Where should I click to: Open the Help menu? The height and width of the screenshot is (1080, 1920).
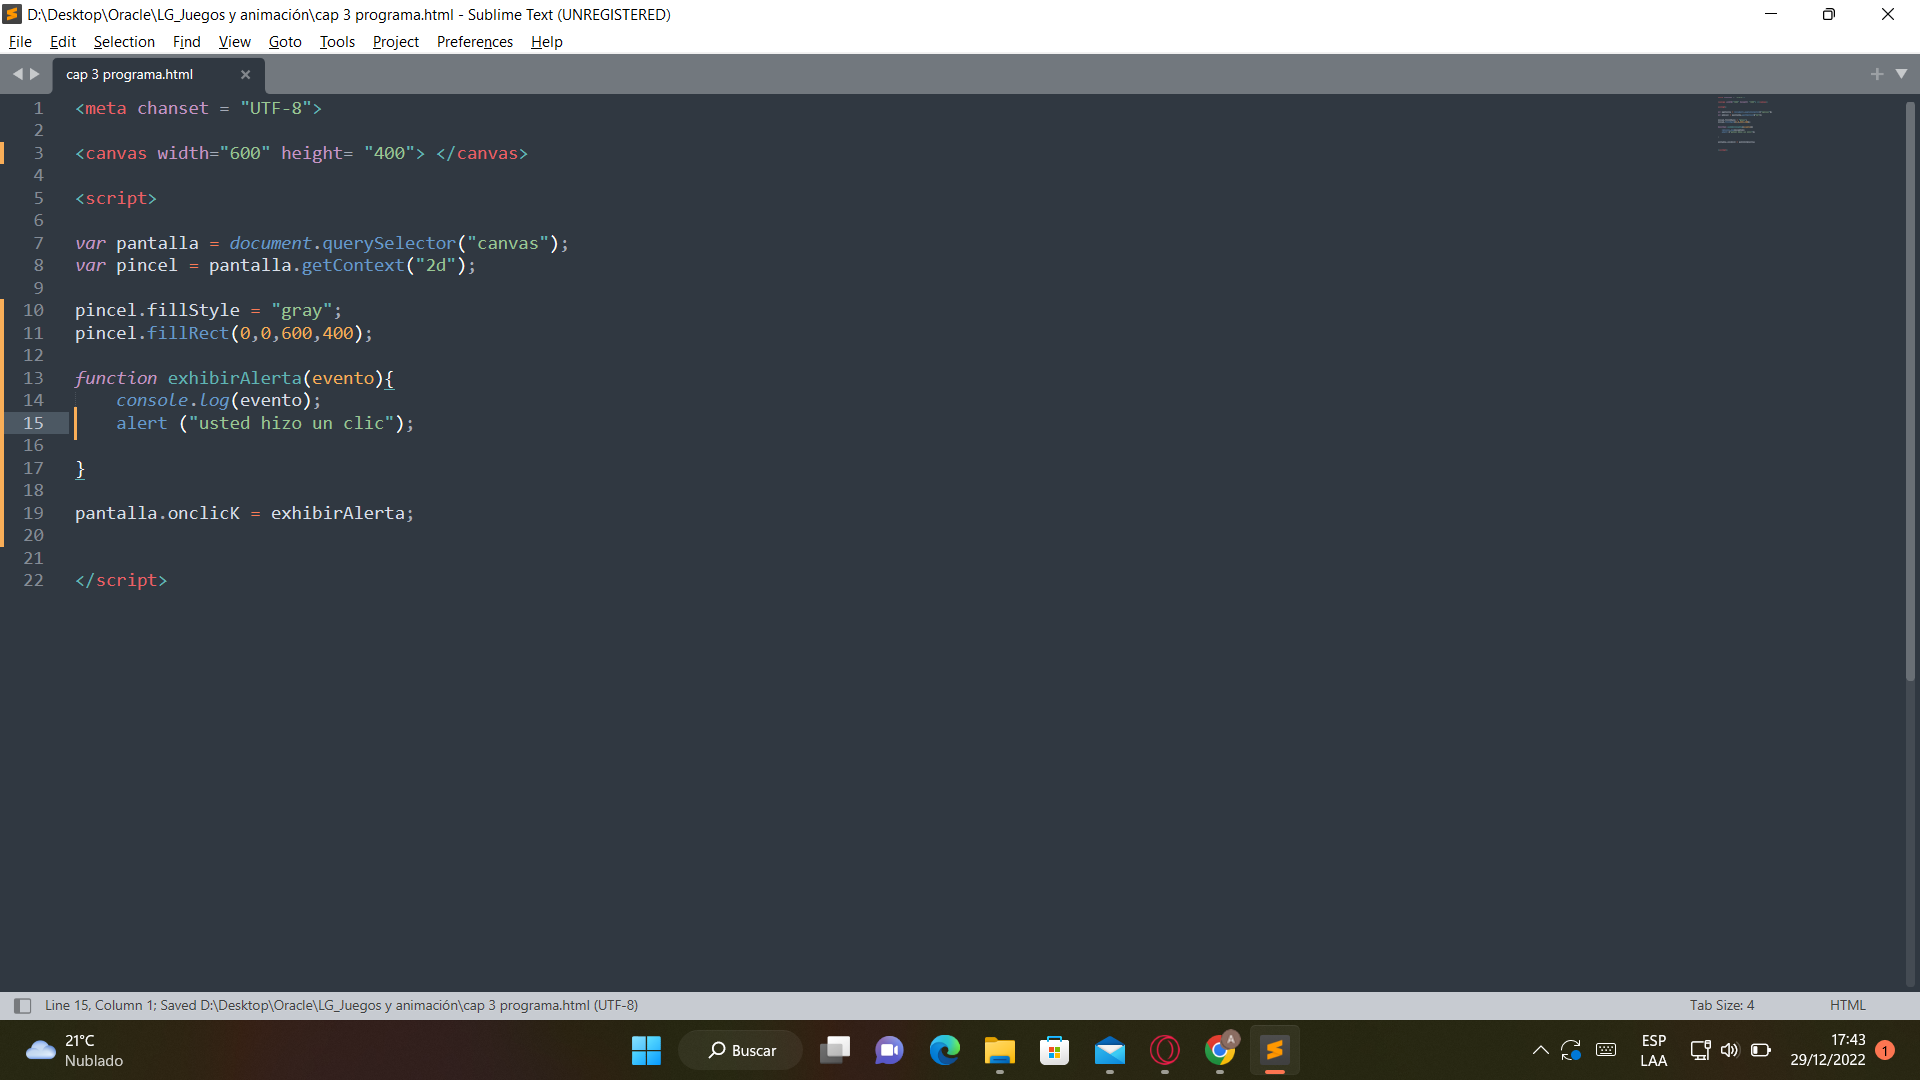[546, 42]
